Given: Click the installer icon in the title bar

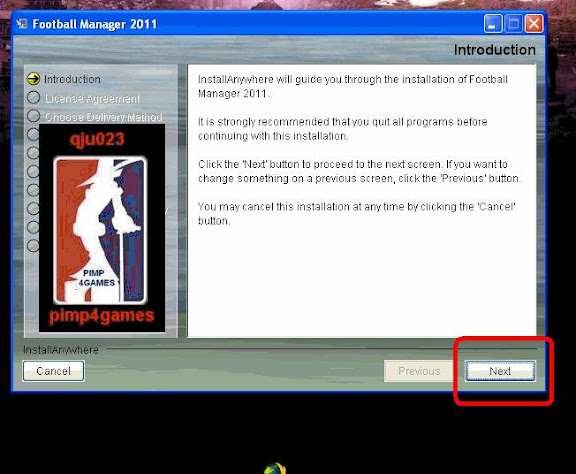Looking at the screenshot, I should (x=22, y=24).
